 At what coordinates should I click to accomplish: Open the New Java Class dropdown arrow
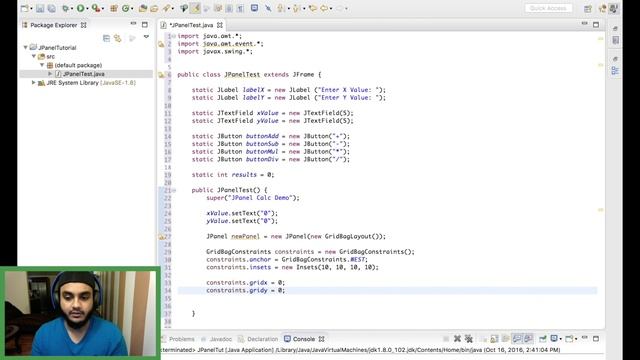132,9
